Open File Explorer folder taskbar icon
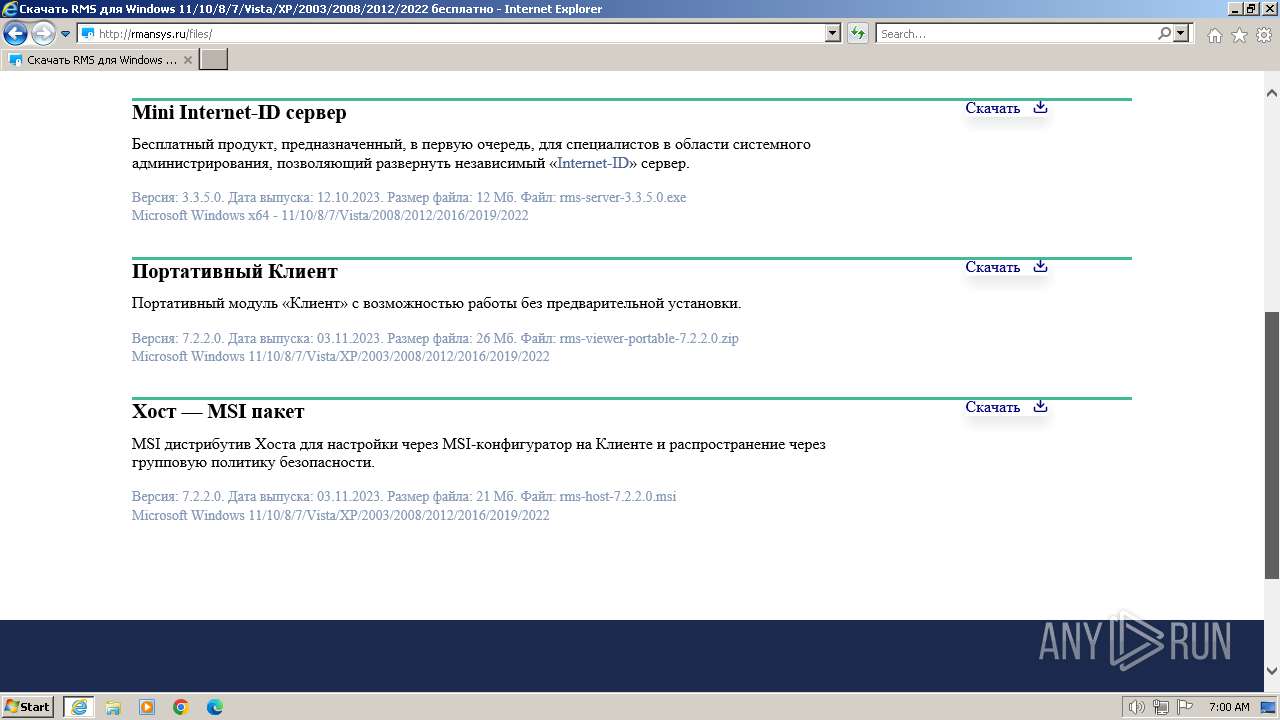 tap(113, 707)
